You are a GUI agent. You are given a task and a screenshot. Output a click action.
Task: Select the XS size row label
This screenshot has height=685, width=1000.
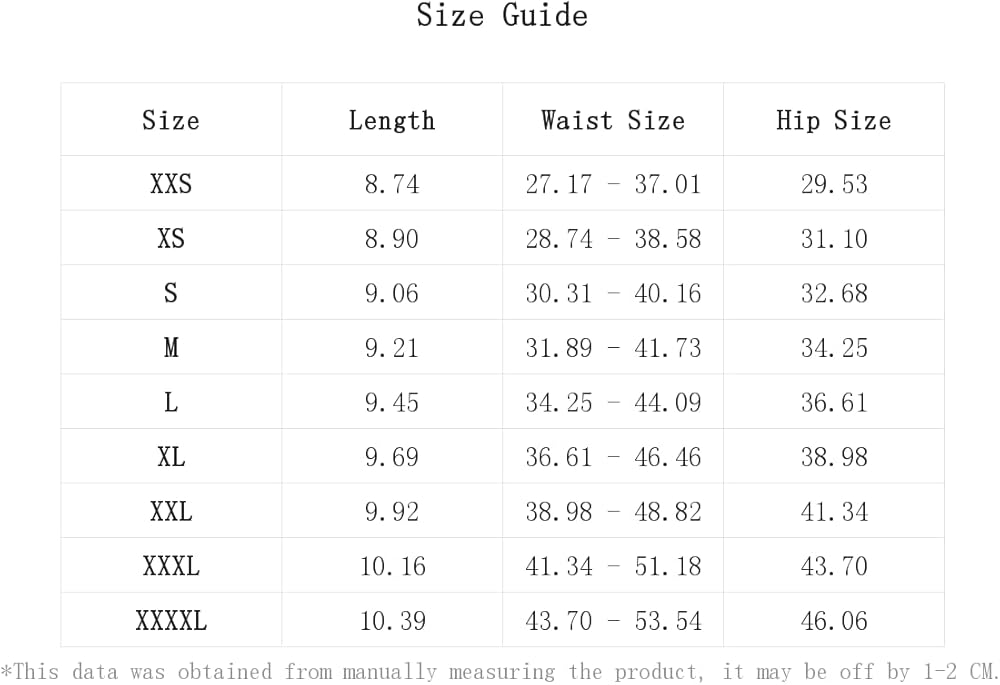pos(171,239)
